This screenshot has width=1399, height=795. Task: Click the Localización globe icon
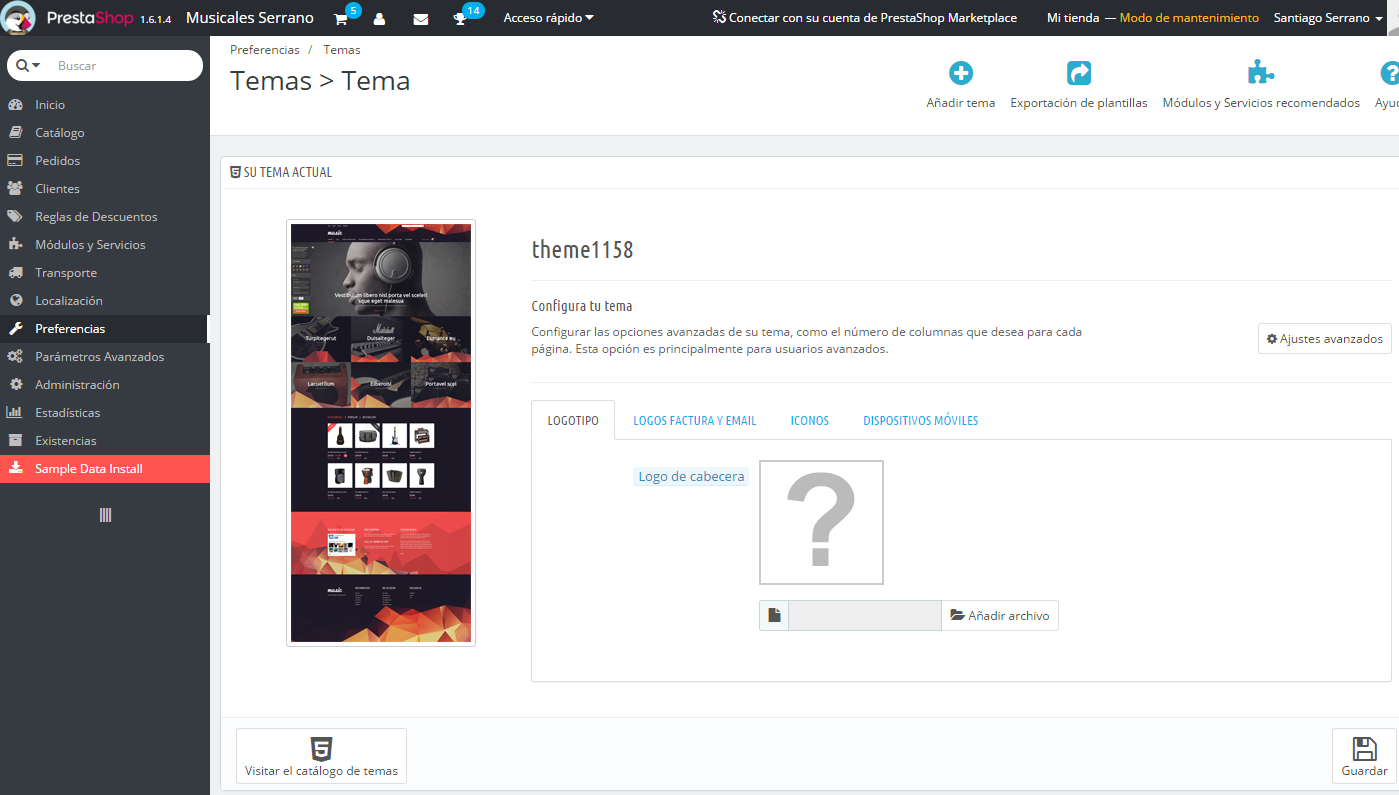(15, 301)
